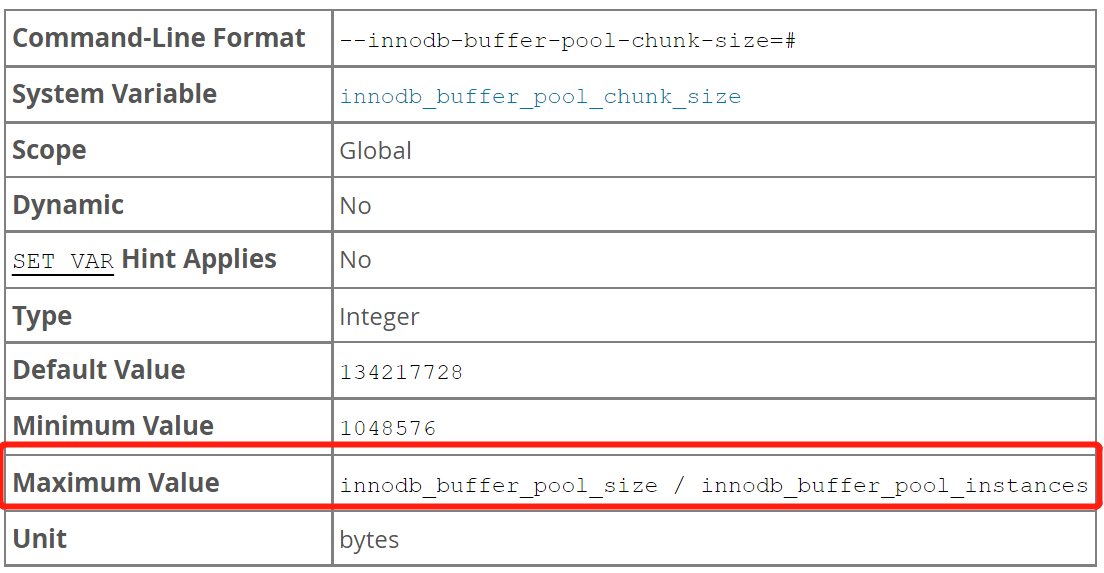Screen dimensions: 1104x573
Task: Click the bytes unit value
Action: [369, 540]
